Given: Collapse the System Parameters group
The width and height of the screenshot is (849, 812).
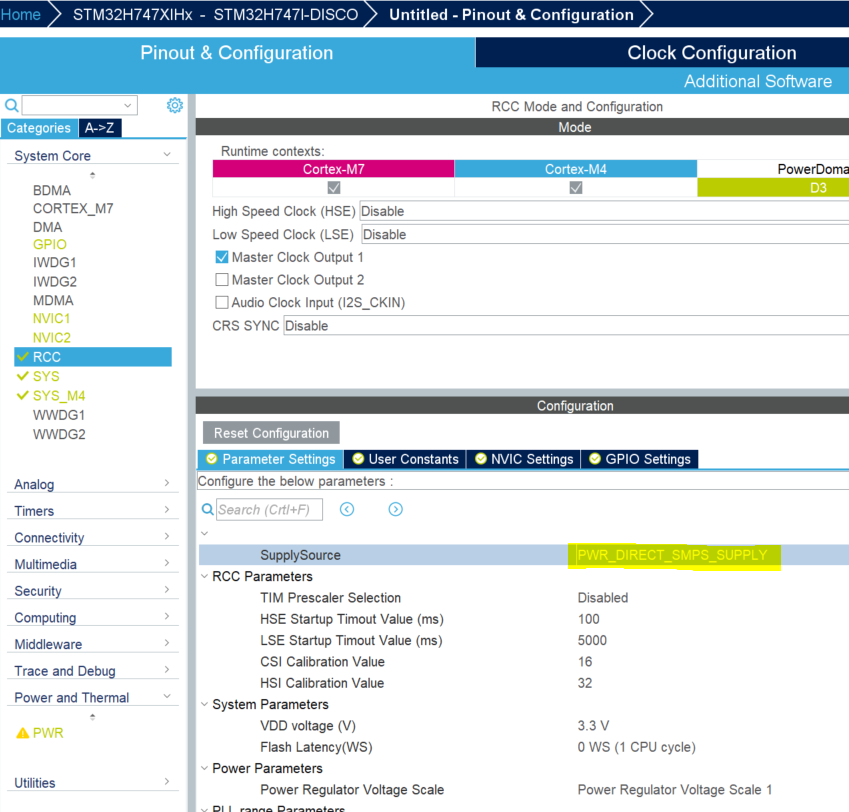Looking at the screenshot, I should pos(204,704).
